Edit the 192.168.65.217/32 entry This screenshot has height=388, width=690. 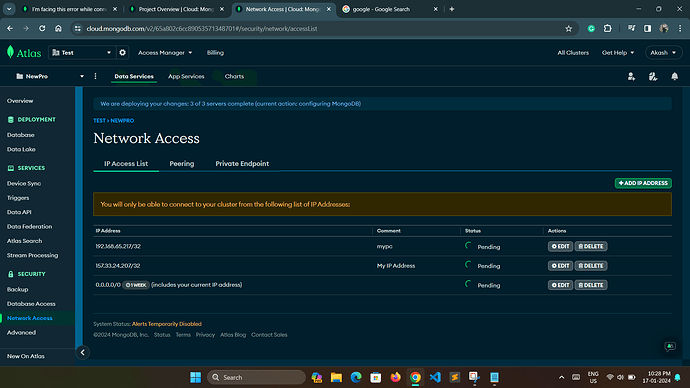pos(560,246)
